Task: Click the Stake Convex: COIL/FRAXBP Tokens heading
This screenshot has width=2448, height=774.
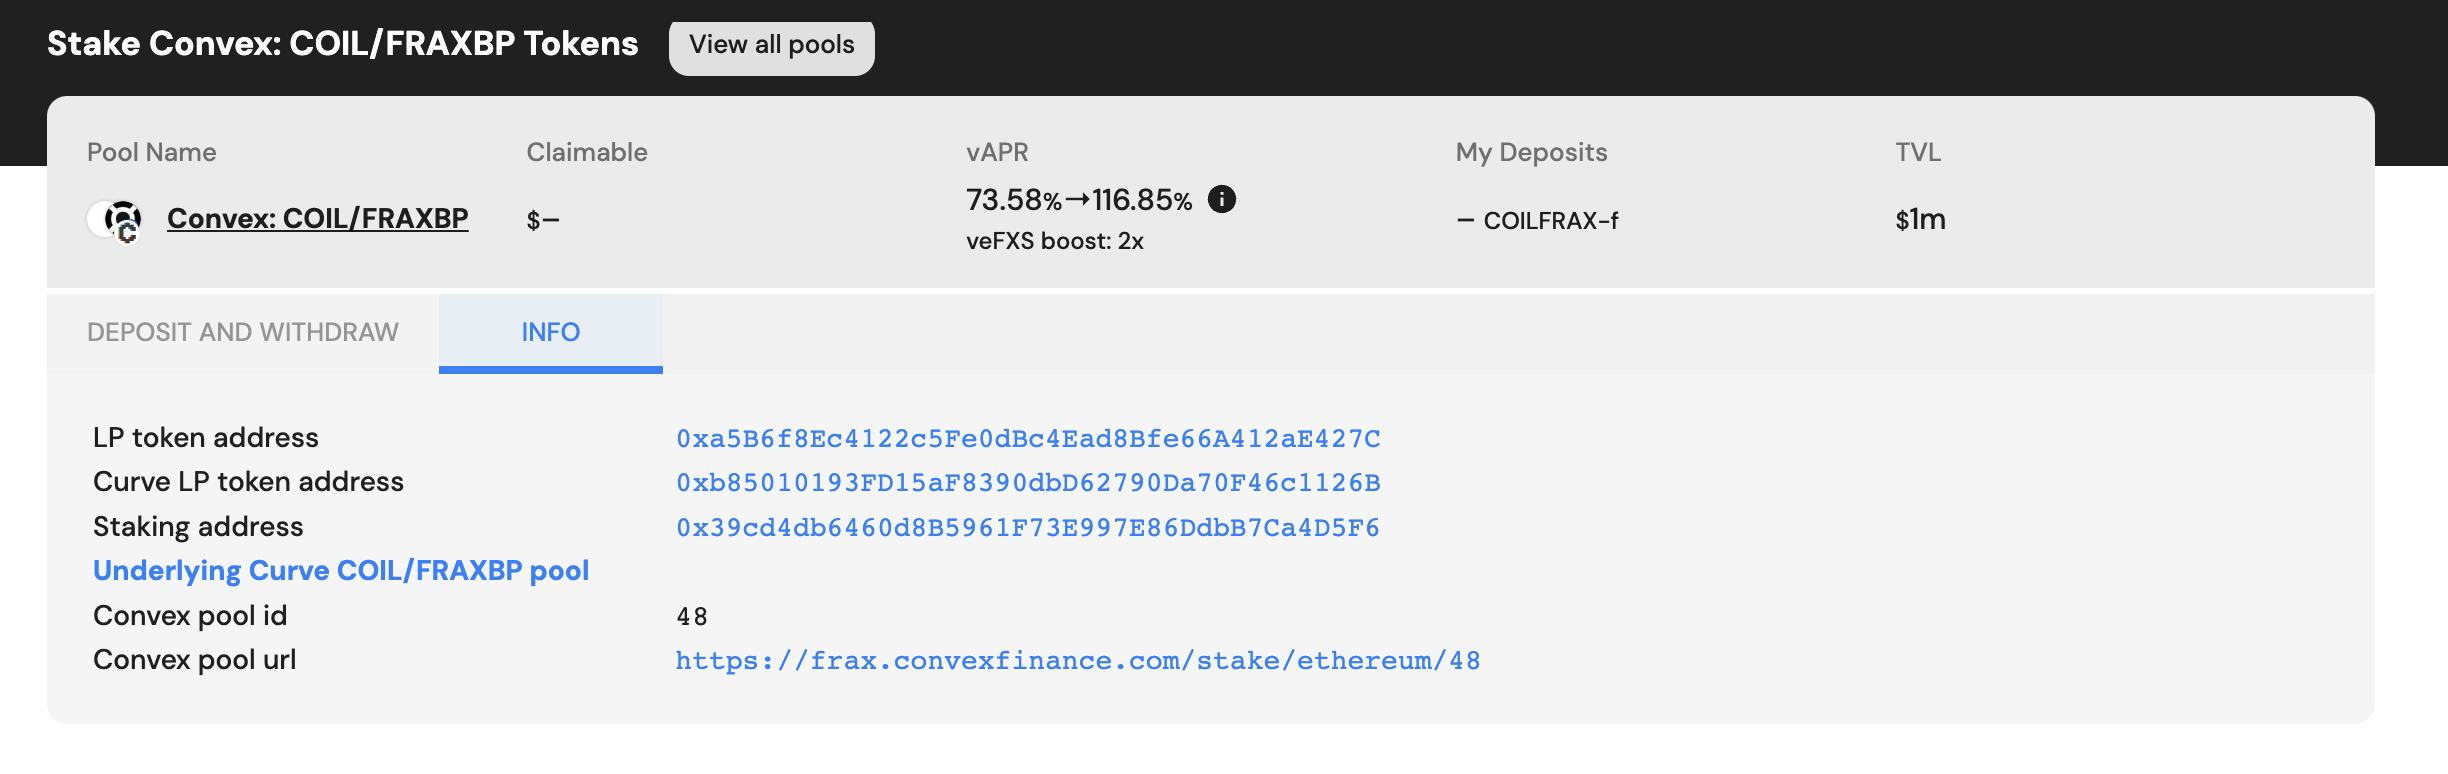Action: (x=342, y=44)
